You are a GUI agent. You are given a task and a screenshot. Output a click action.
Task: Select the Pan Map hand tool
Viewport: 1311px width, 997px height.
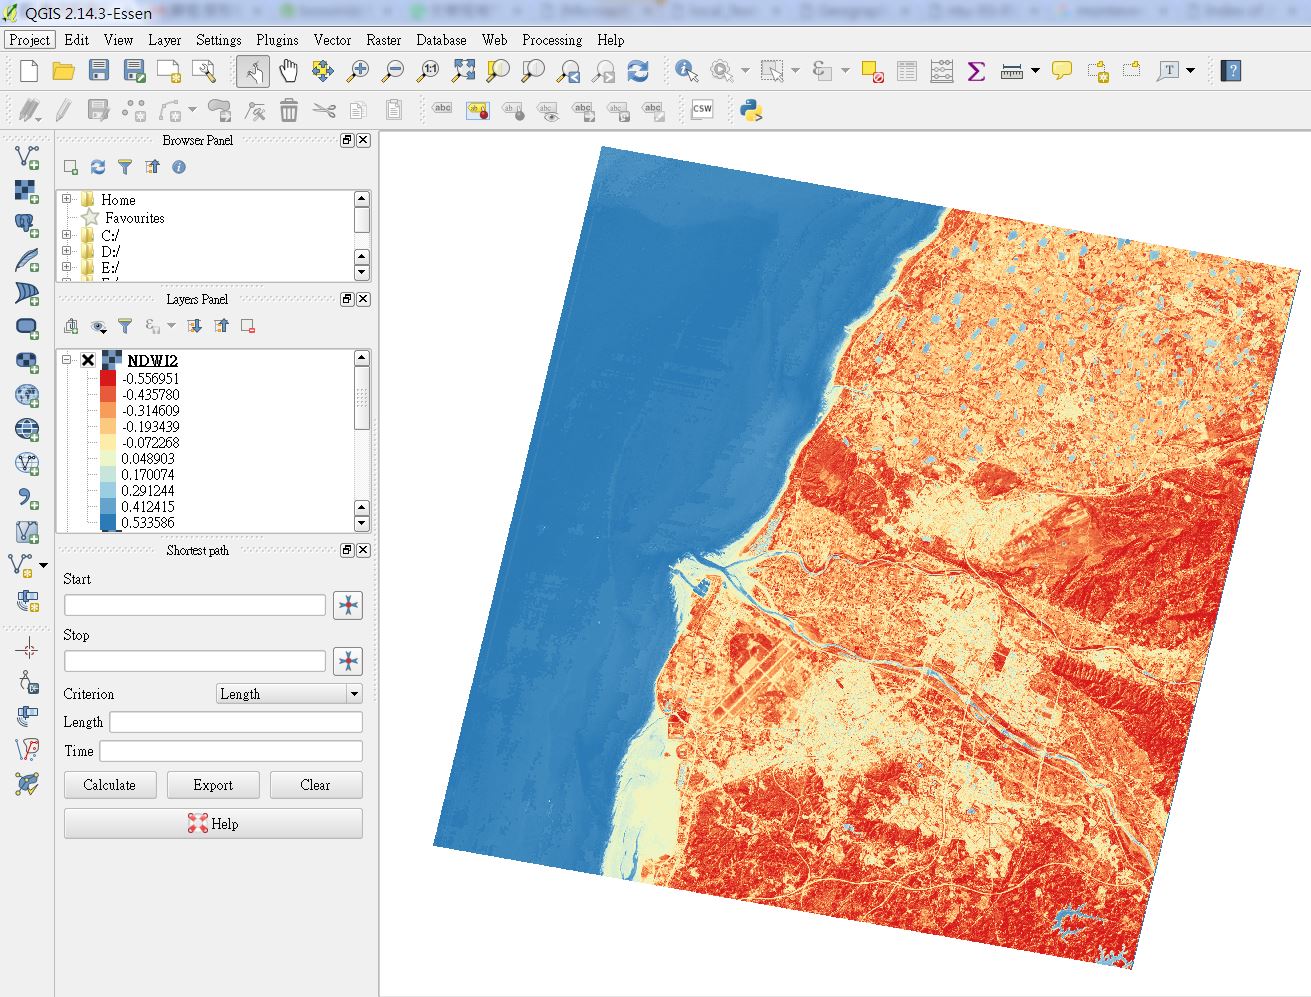(x=288, y=71)
